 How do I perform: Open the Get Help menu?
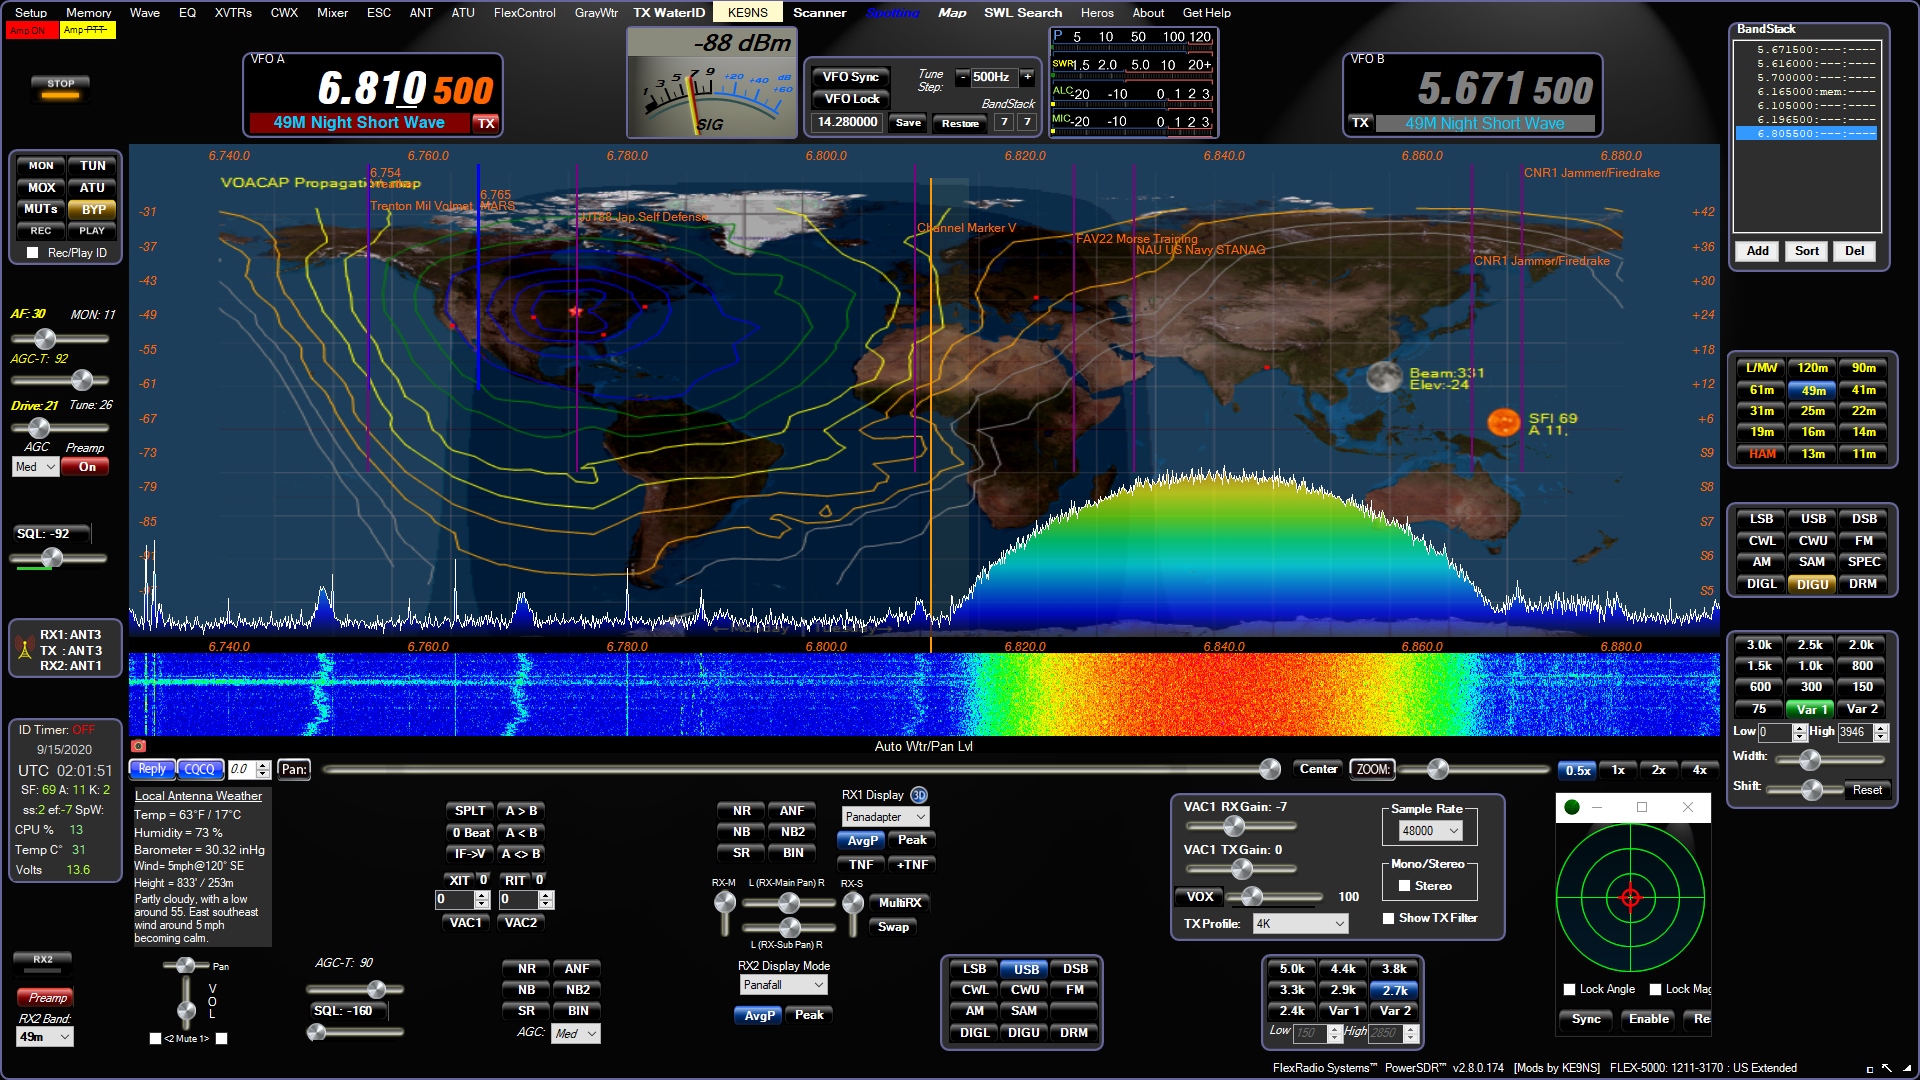(1207, 13)
